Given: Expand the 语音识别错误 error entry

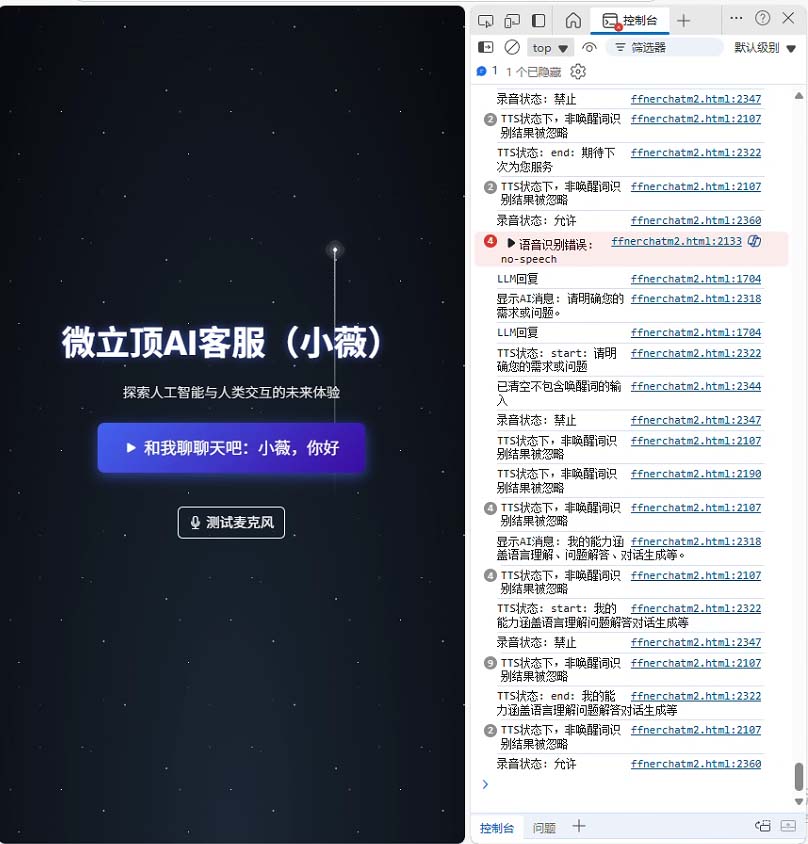Looking at the screenshot, I should coord(511,244).
